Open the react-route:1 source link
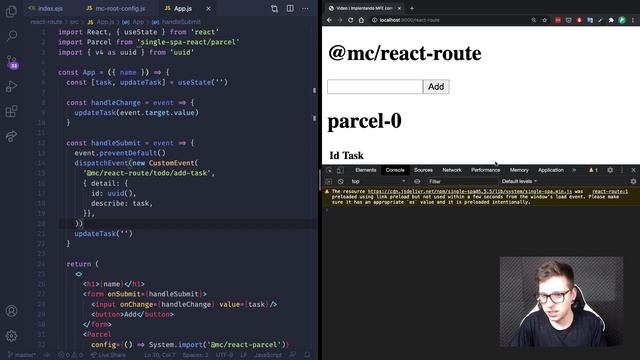Image resolution: width=640 pixels, height=360 pixels. 610,191
